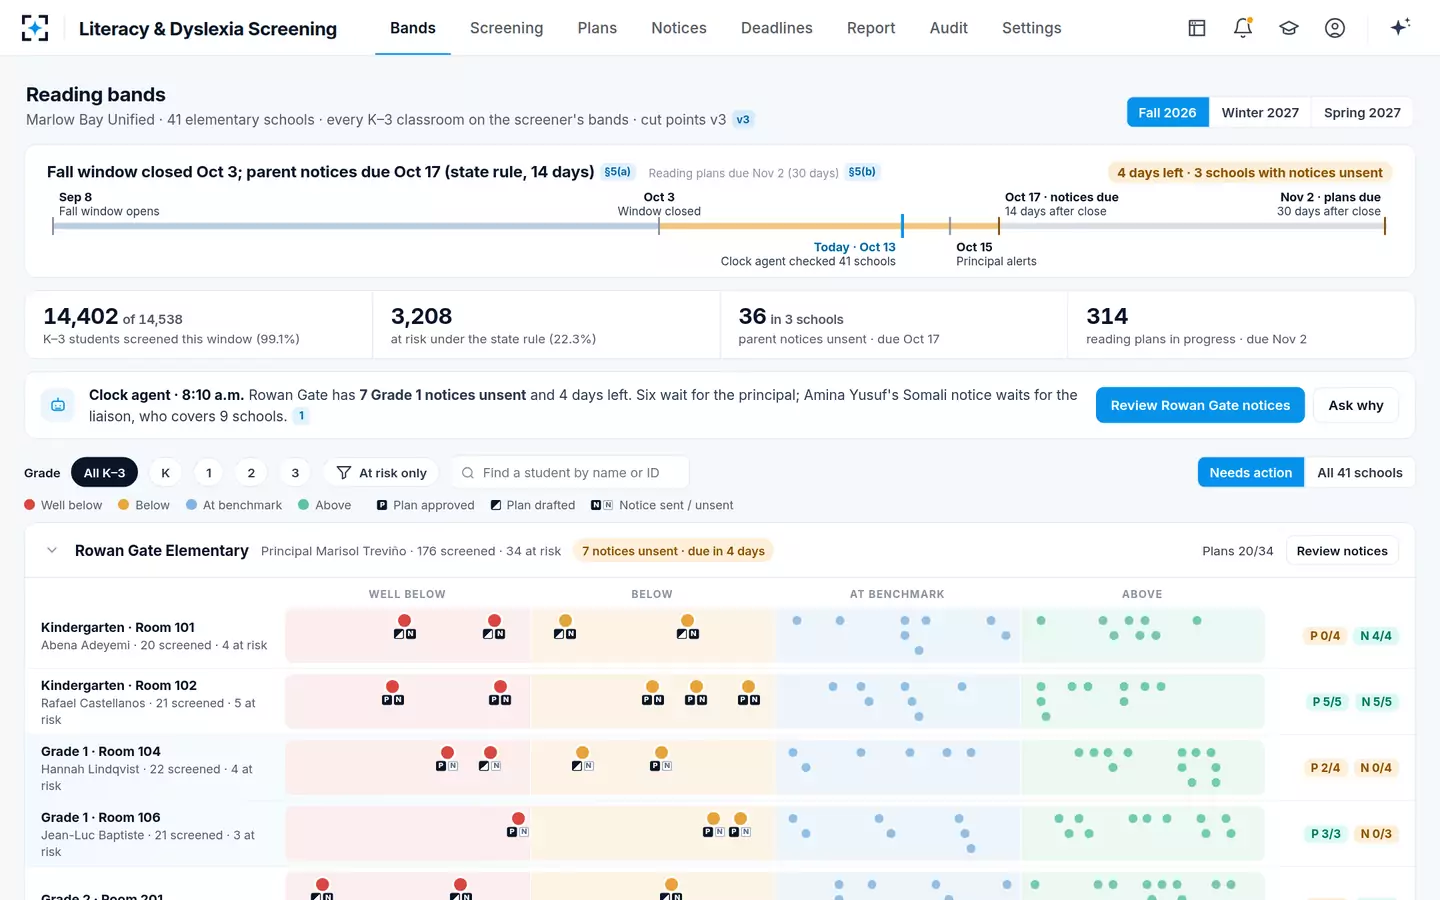The height and width of the screenshot is (900, 1440).
Task: Click the clock agent robot icon
Action: click(x=58, y=405)
